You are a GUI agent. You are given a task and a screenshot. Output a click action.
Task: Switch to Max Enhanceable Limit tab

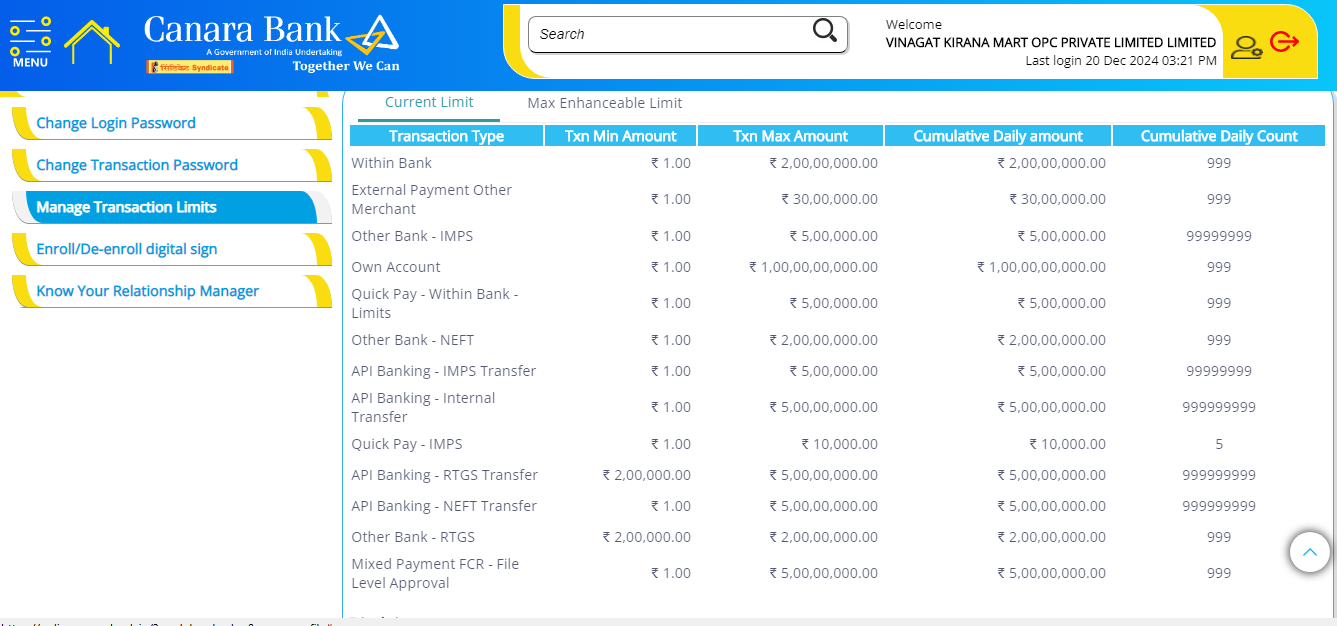(x=605, y=103)
